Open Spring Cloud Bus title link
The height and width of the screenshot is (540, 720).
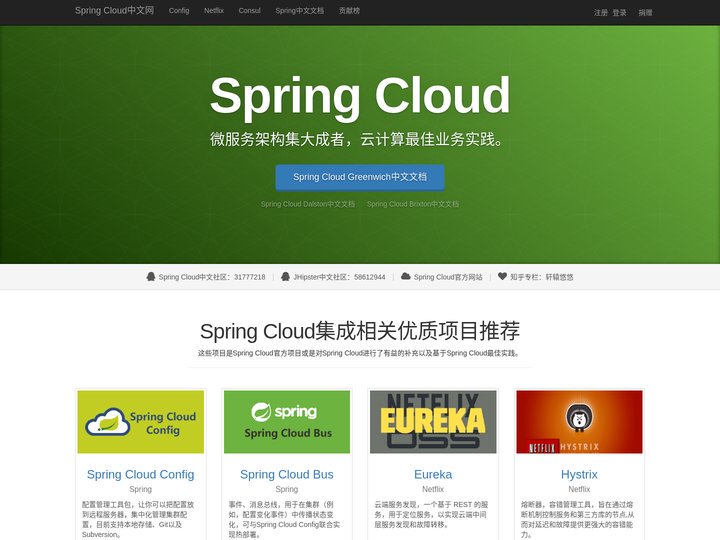[x=287, y=474]
